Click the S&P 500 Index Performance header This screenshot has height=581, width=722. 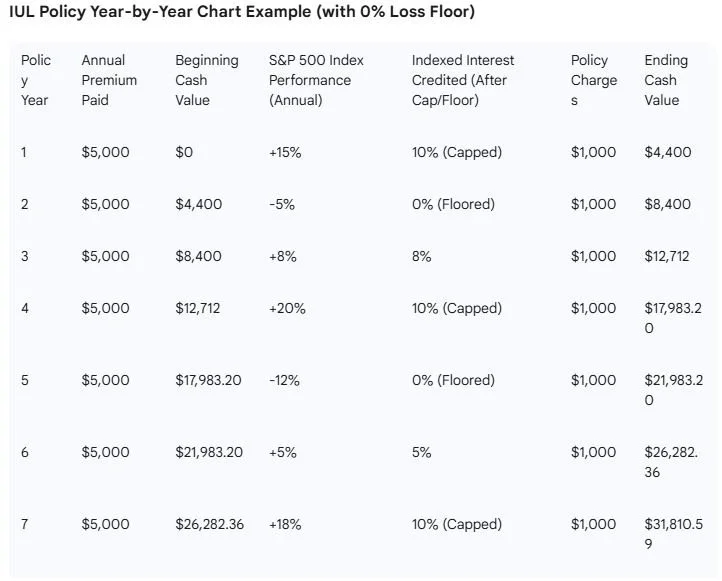pos(316,80)
